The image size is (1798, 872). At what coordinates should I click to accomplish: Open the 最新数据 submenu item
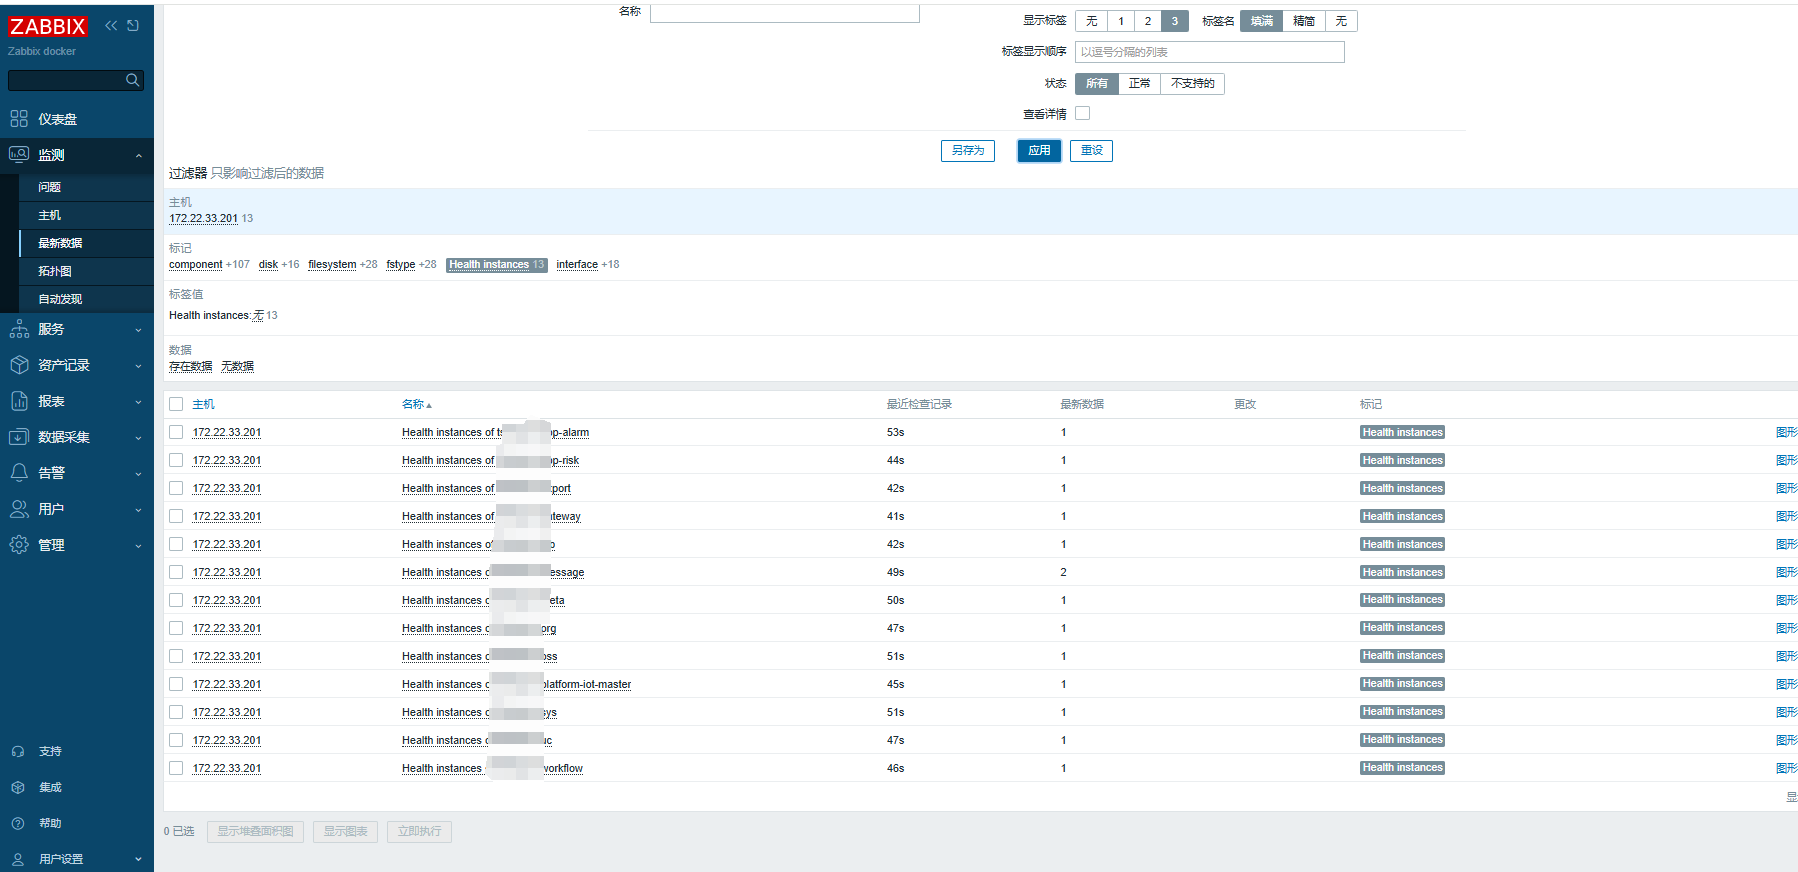click(86, 243)
